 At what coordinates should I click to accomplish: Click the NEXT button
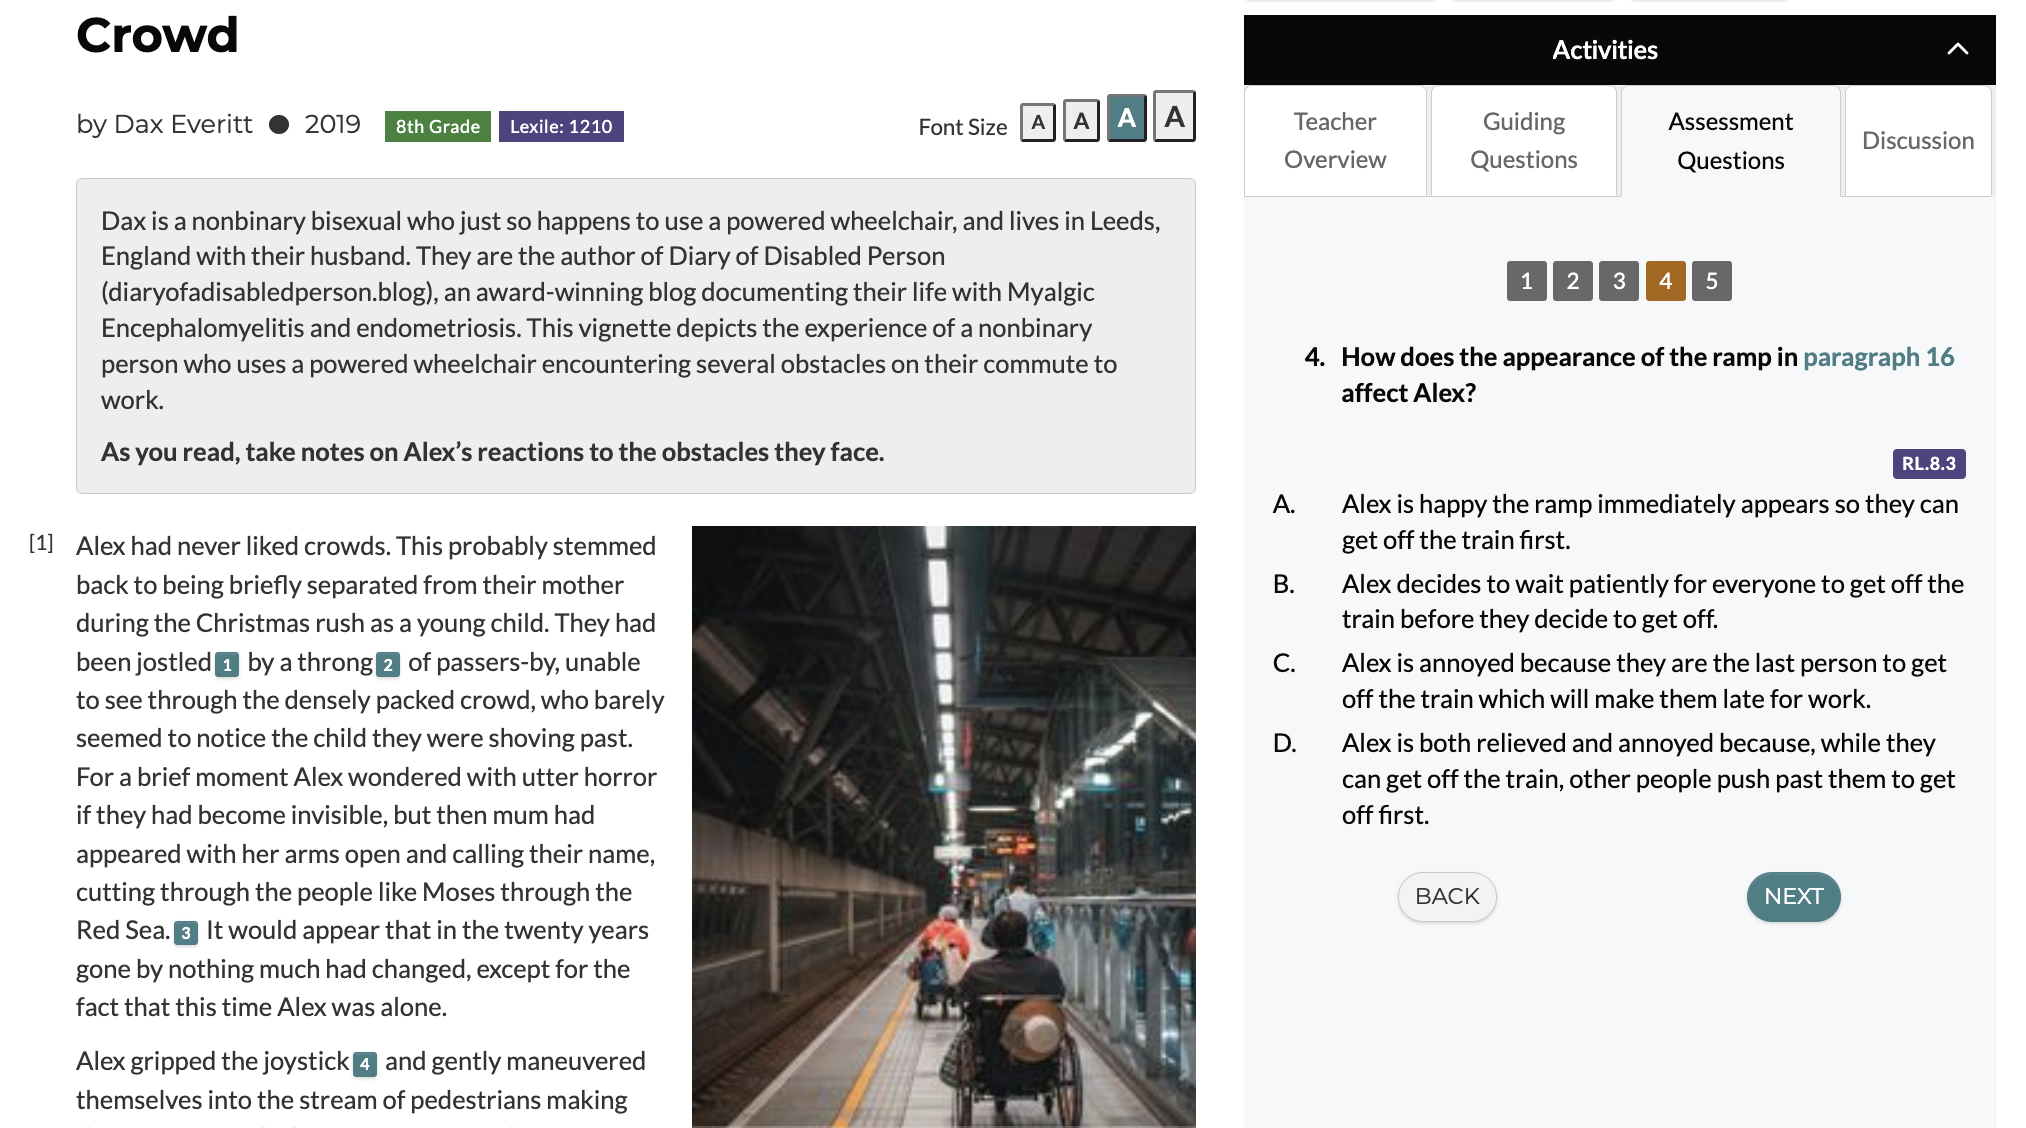point(1793,896)
